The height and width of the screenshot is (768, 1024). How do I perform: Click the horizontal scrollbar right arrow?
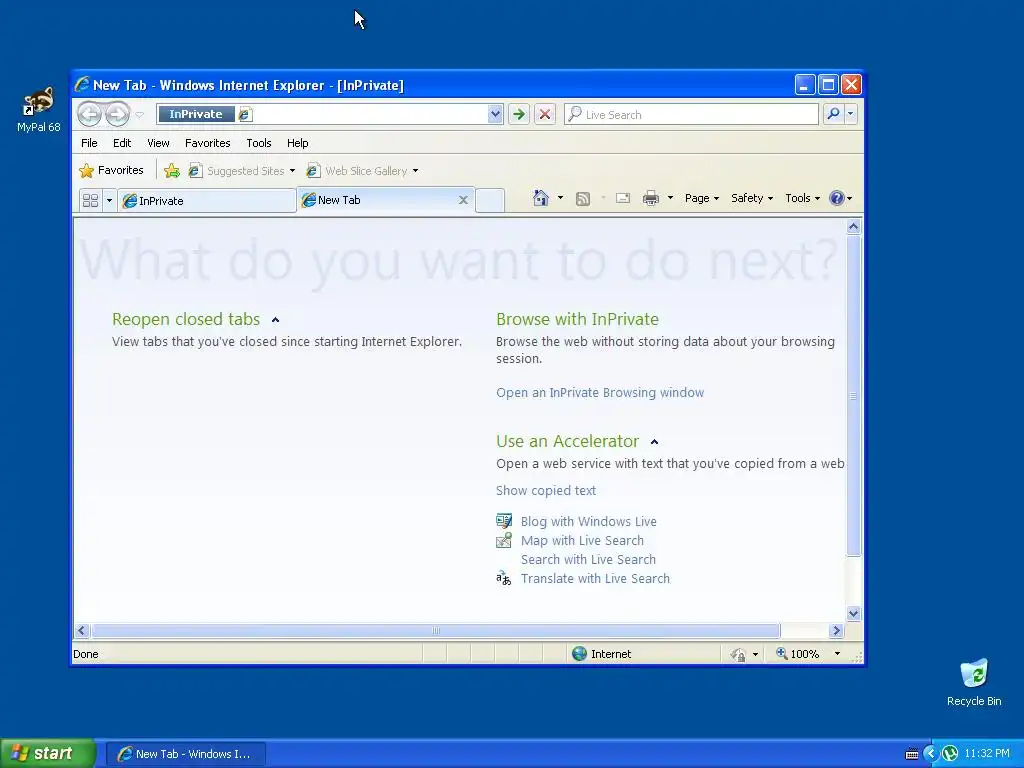coord(836,630)
